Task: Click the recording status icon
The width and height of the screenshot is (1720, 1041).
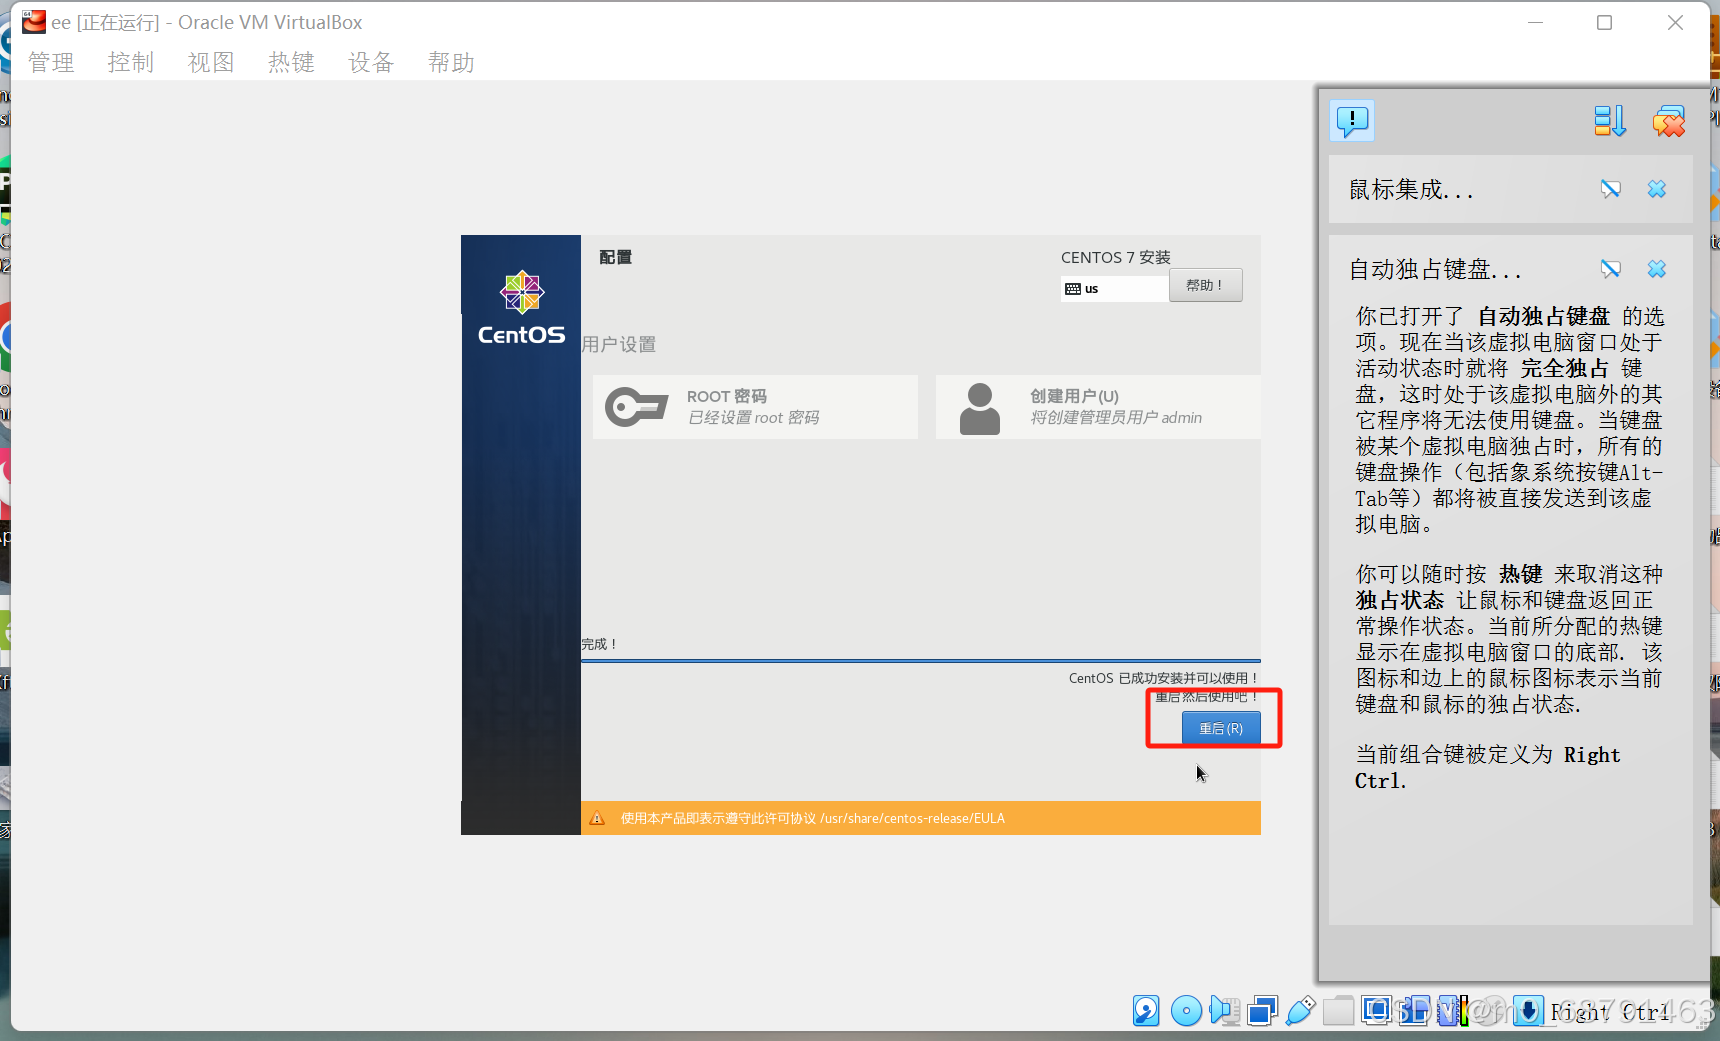Action: tap(1414, 1011)
